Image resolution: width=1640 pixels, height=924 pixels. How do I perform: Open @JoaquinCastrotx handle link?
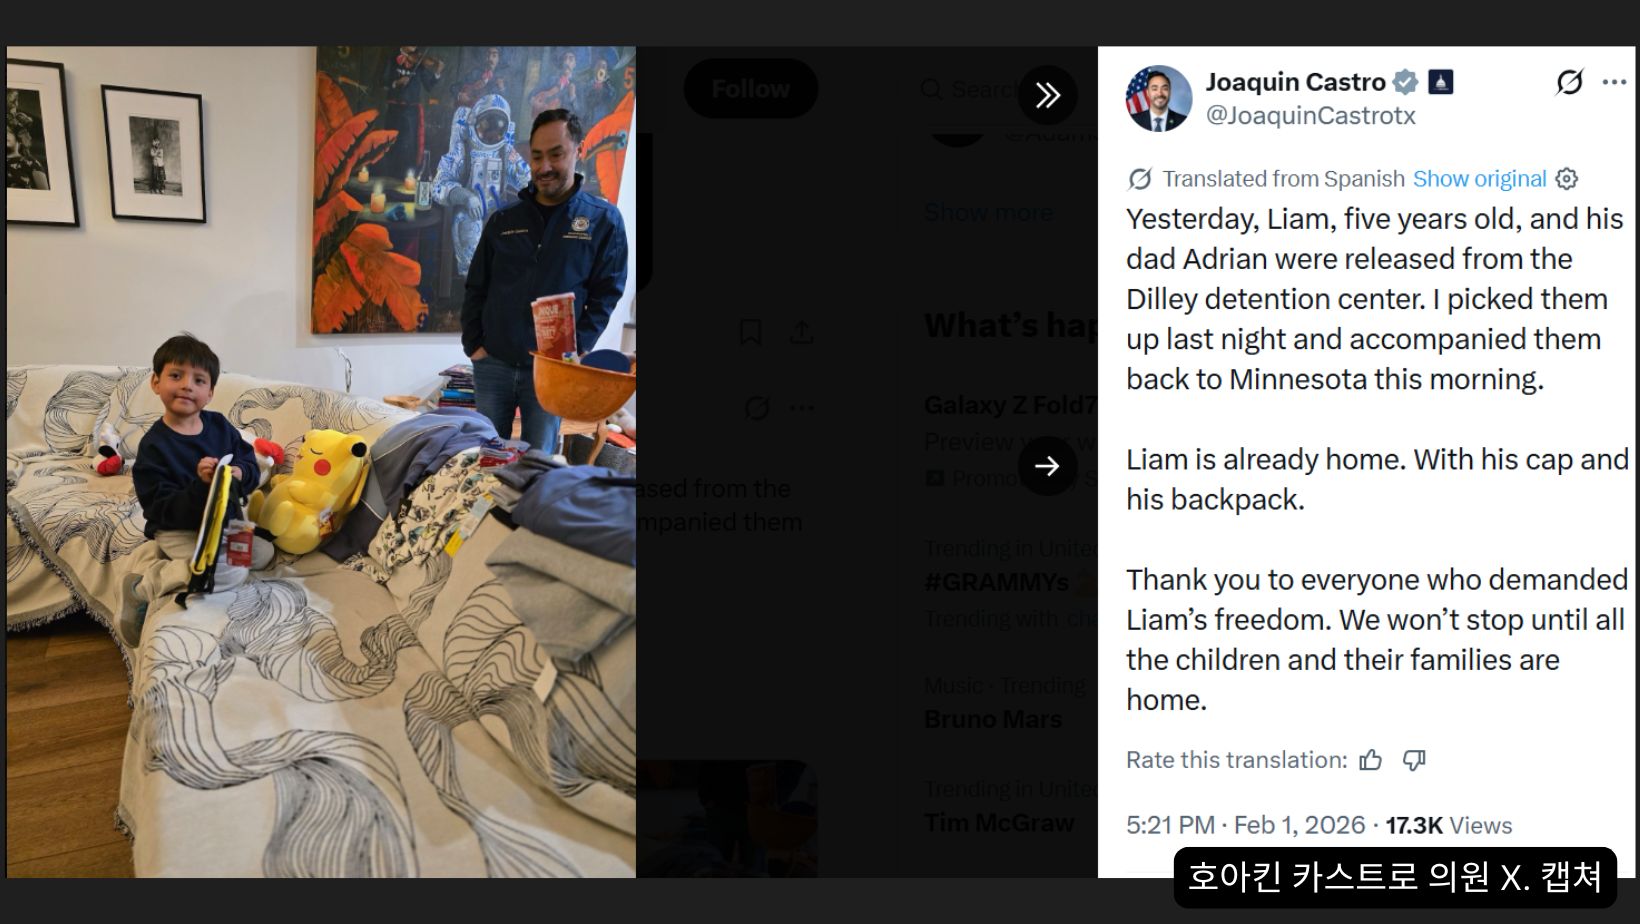tap(1310, 115)
